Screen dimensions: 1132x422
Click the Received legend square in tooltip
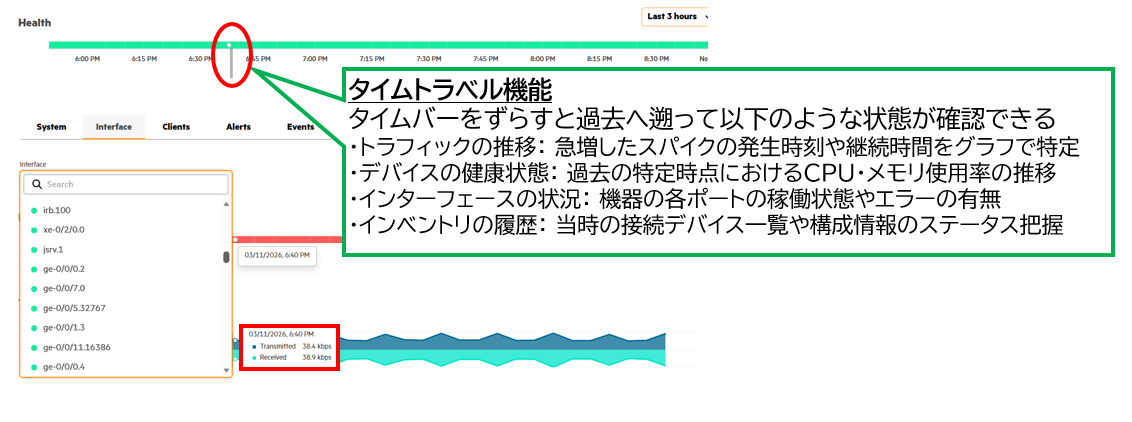click(254, 357)
